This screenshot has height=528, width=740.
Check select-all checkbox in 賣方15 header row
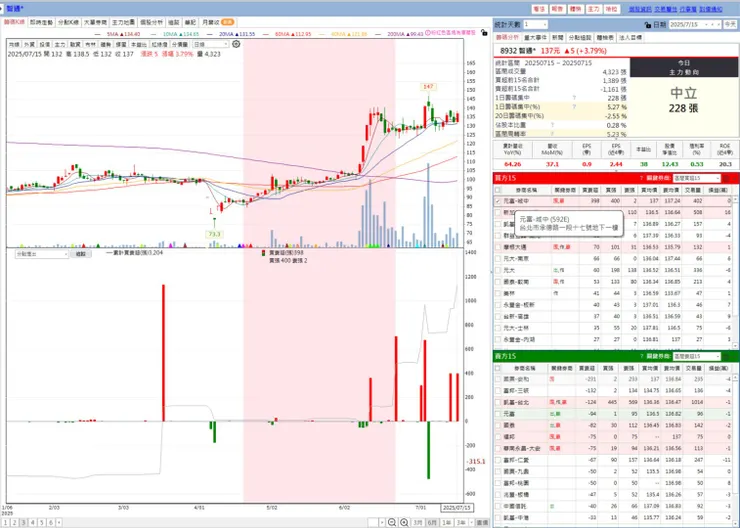tap(498, 368)
